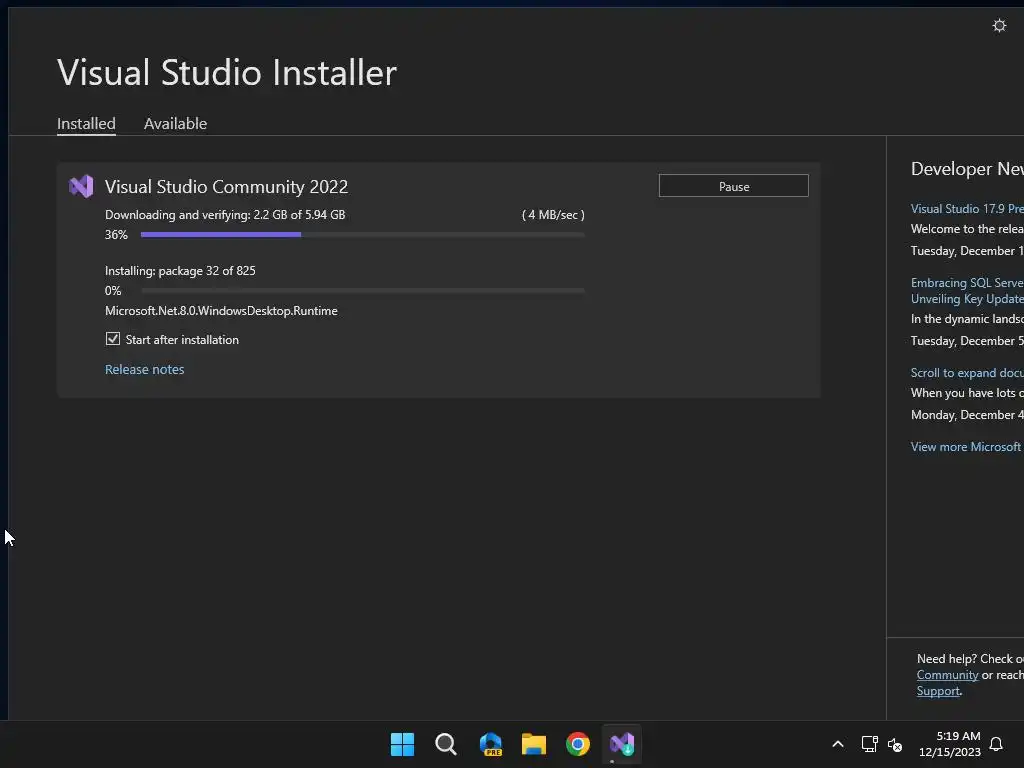Click Installing: package 32 of 825
This screenshot has width=1024, height=768.
click(180, 271)
